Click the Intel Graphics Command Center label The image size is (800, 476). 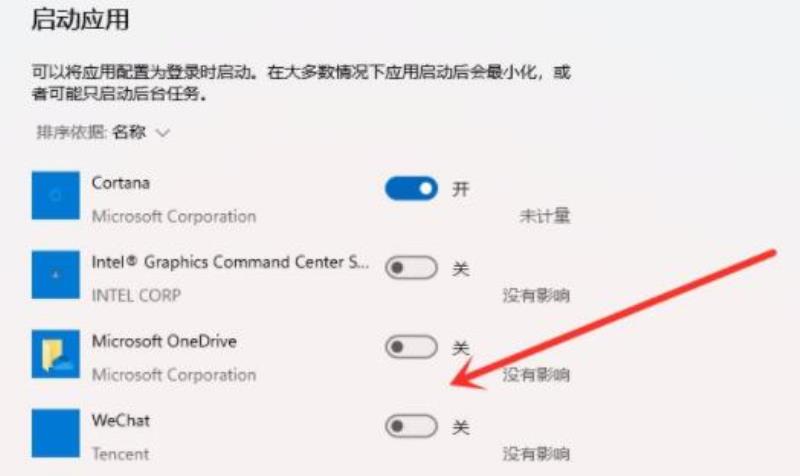point(230,262)
